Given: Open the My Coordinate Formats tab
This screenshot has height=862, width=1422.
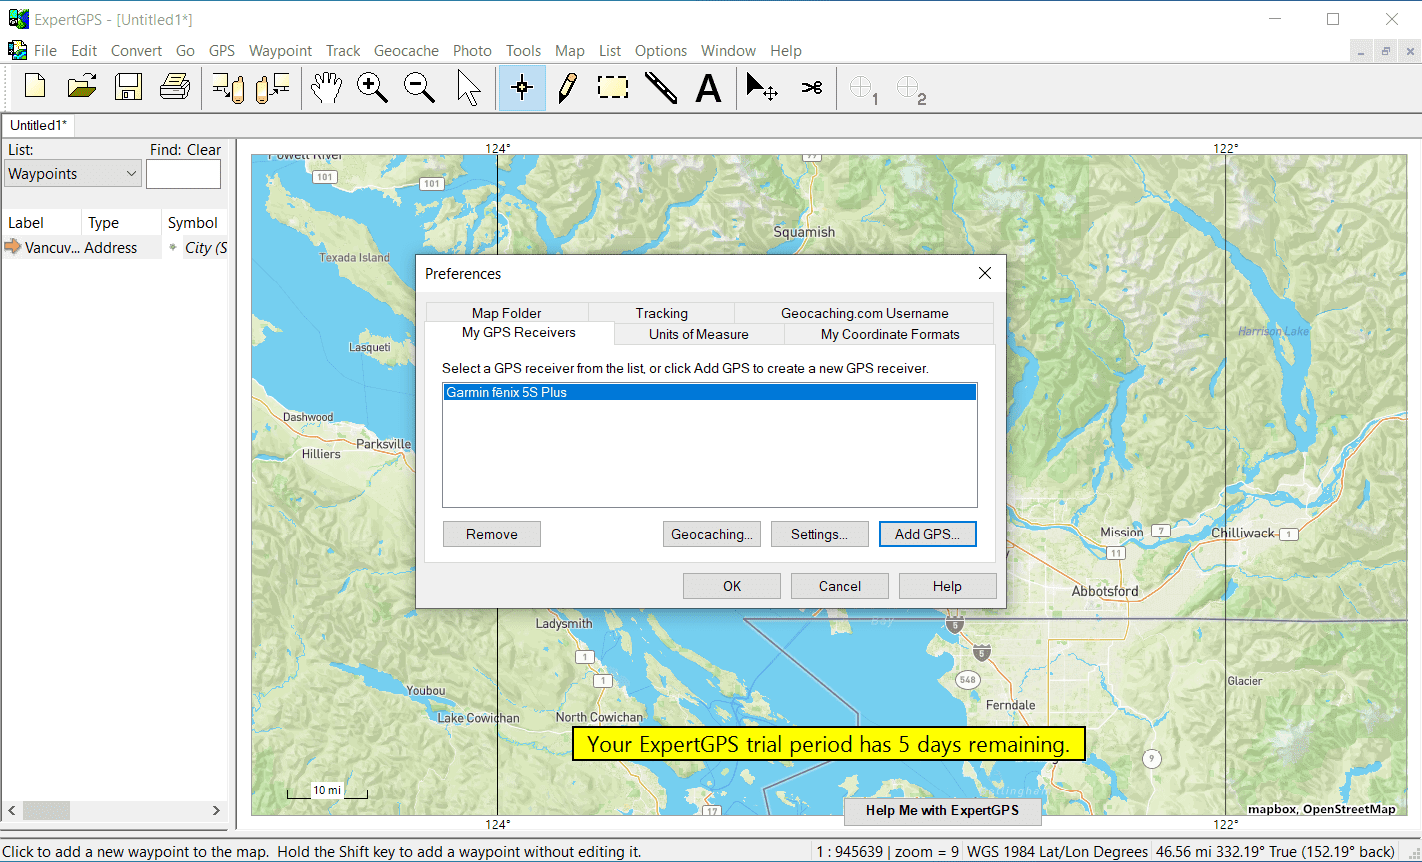Looking at the screenshot, I should (x=890, y=334).
